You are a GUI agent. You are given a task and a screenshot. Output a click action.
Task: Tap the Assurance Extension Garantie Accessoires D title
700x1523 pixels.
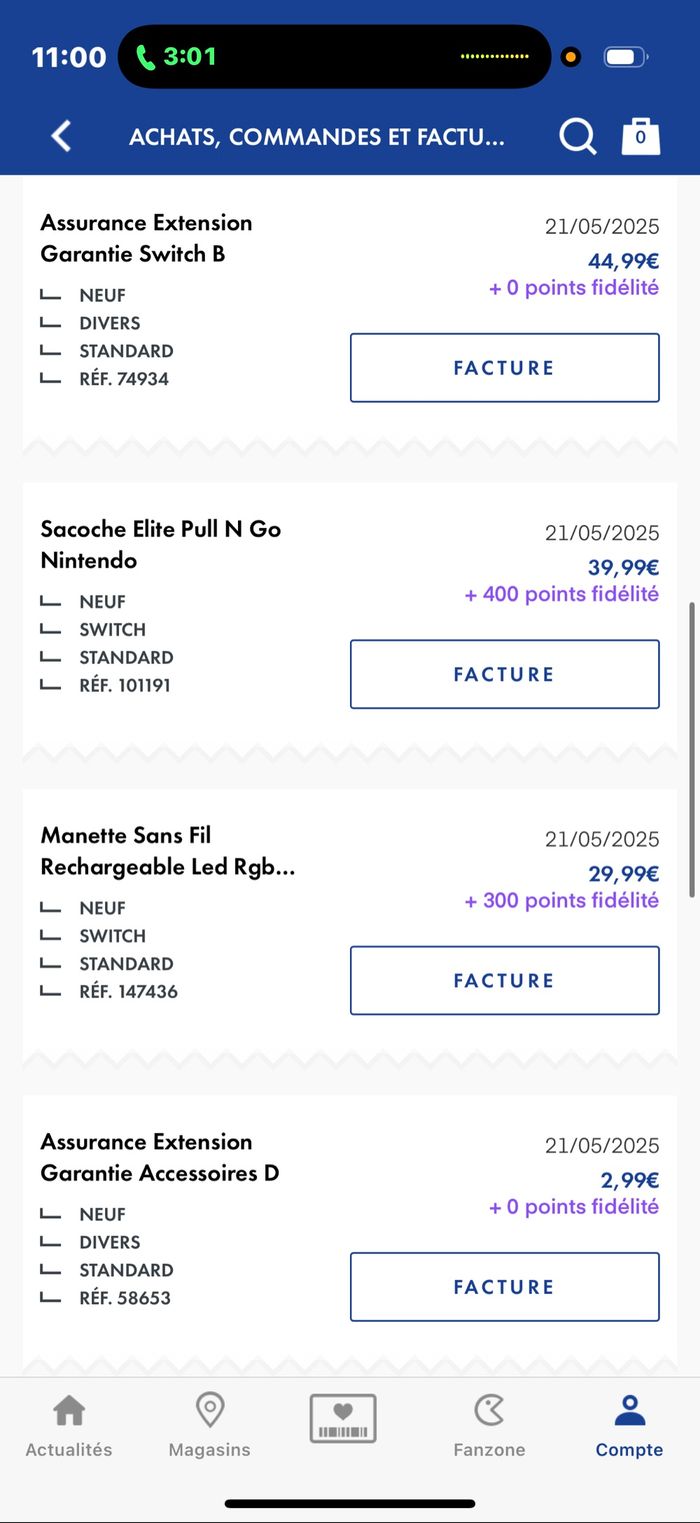(x=159, y=1157)
